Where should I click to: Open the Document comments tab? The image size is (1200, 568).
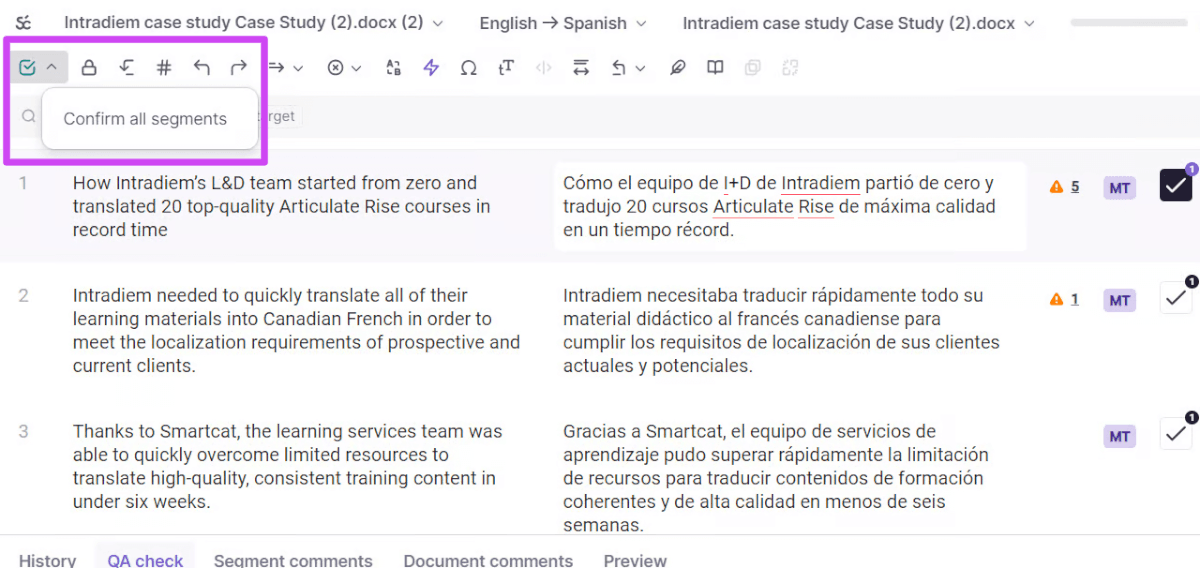[x=488, y=560]
